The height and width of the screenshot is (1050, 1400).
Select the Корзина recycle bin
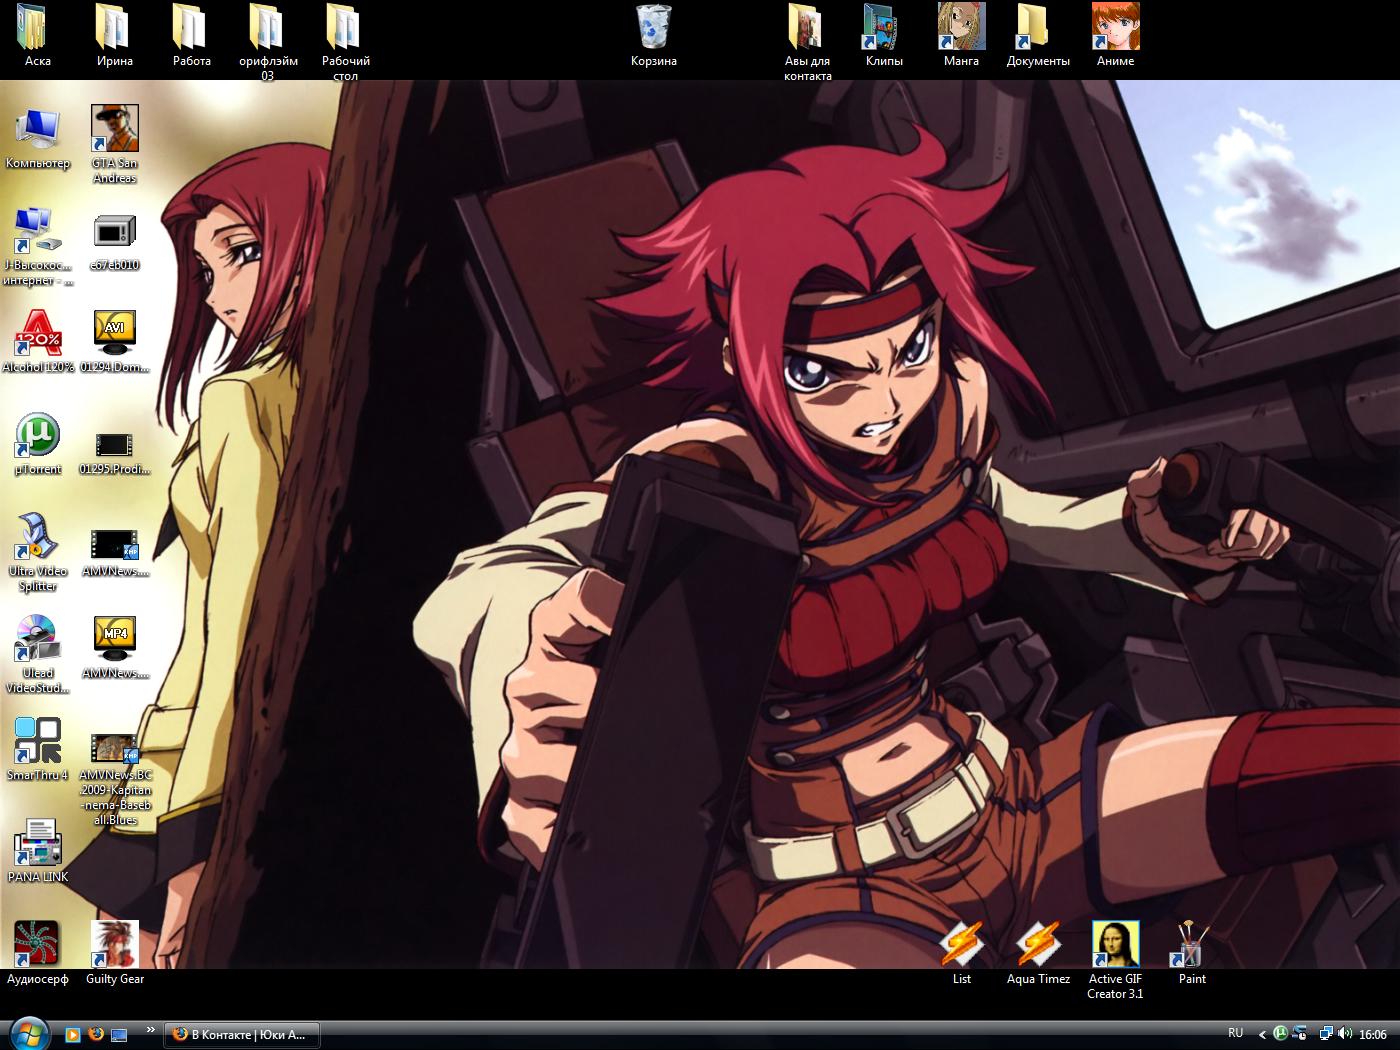653,35
